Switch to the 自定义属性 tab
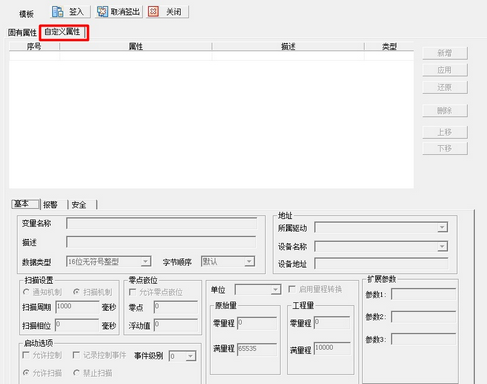Viewport: 487px width, 384px height. [x=63, y=32]
